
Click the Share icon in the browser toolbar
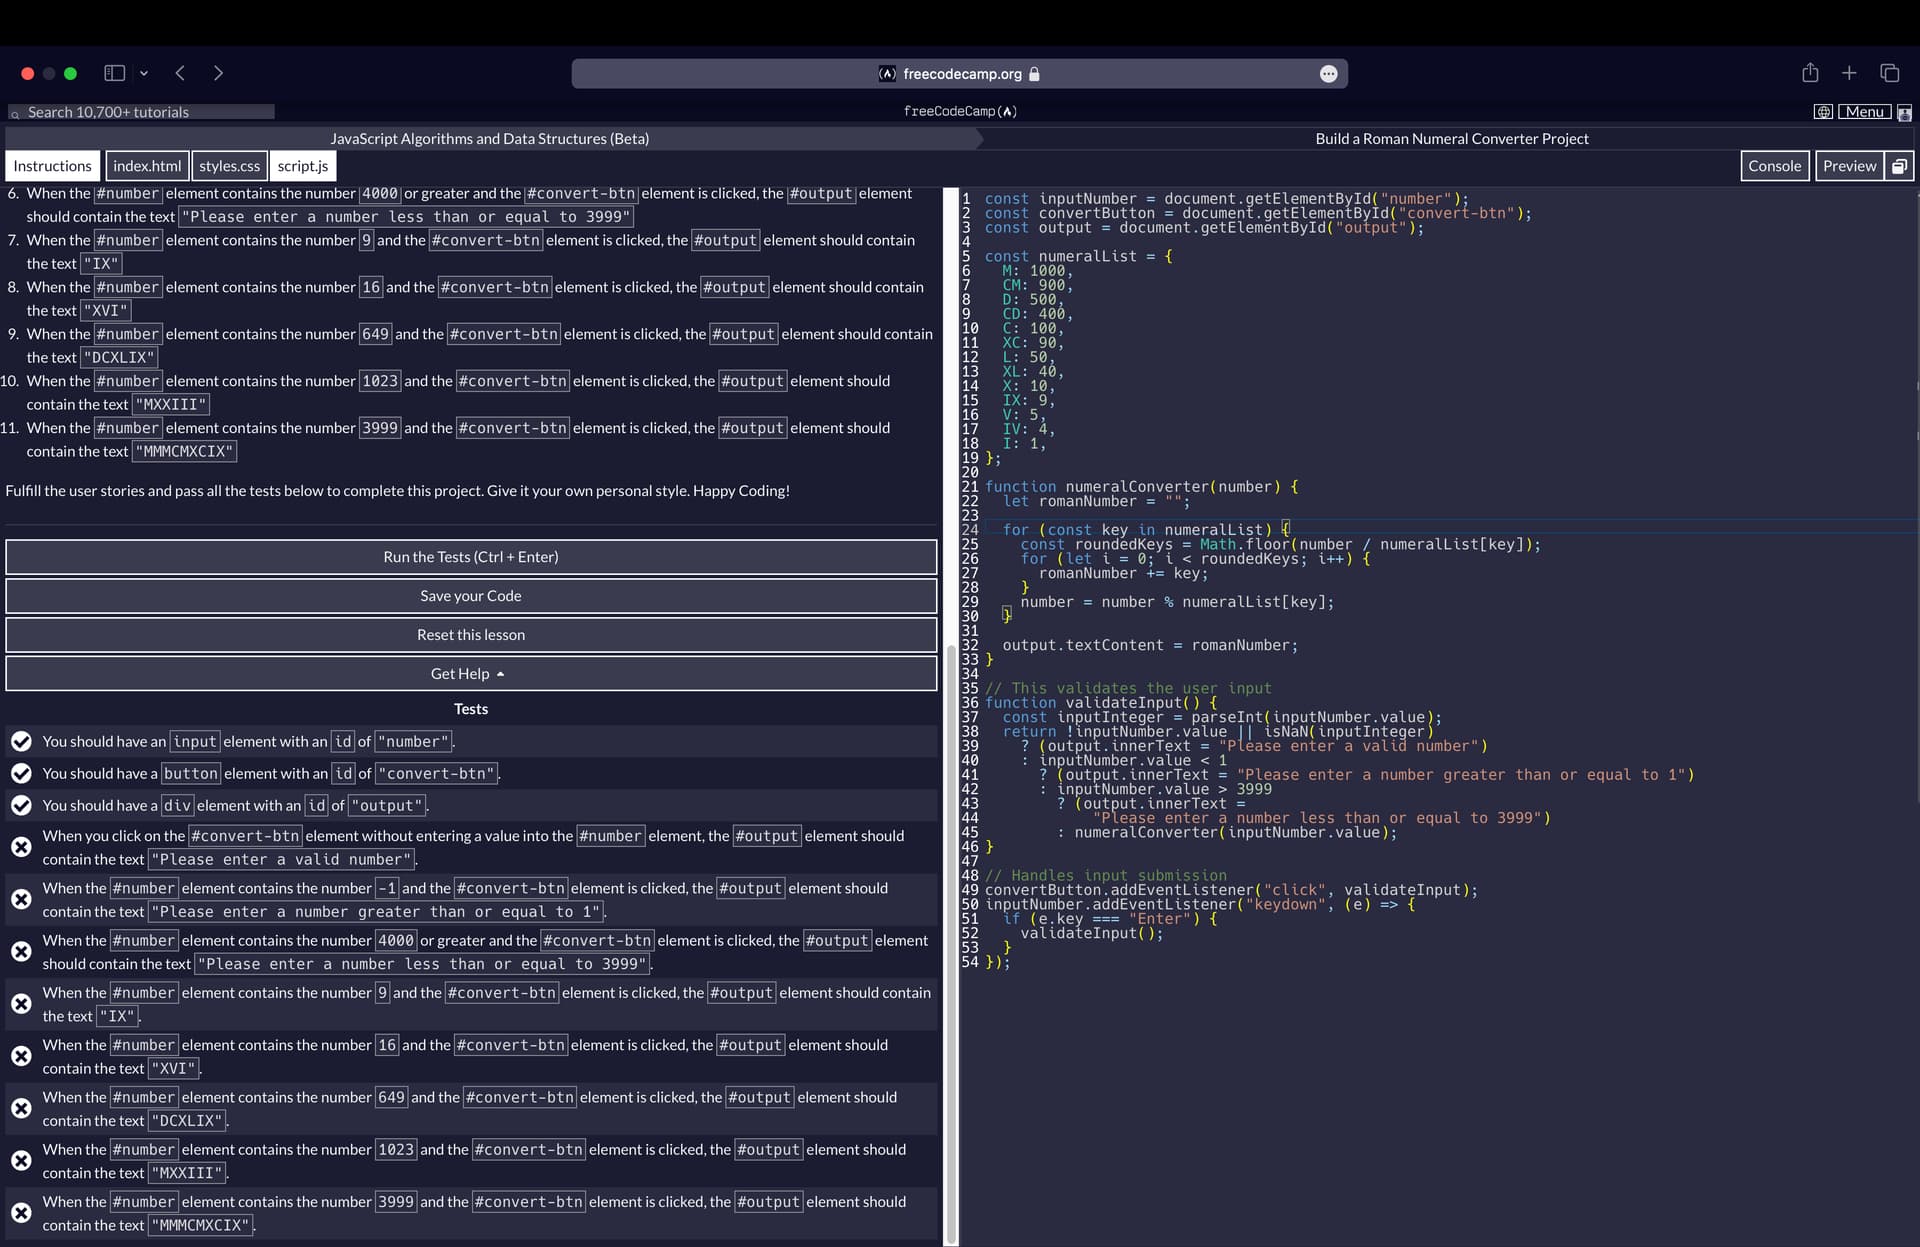point(1809,73)
